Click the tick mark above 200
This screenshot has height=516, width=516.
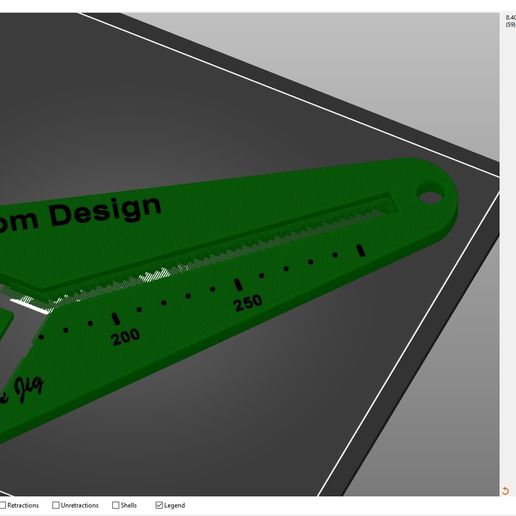[116, 319]
